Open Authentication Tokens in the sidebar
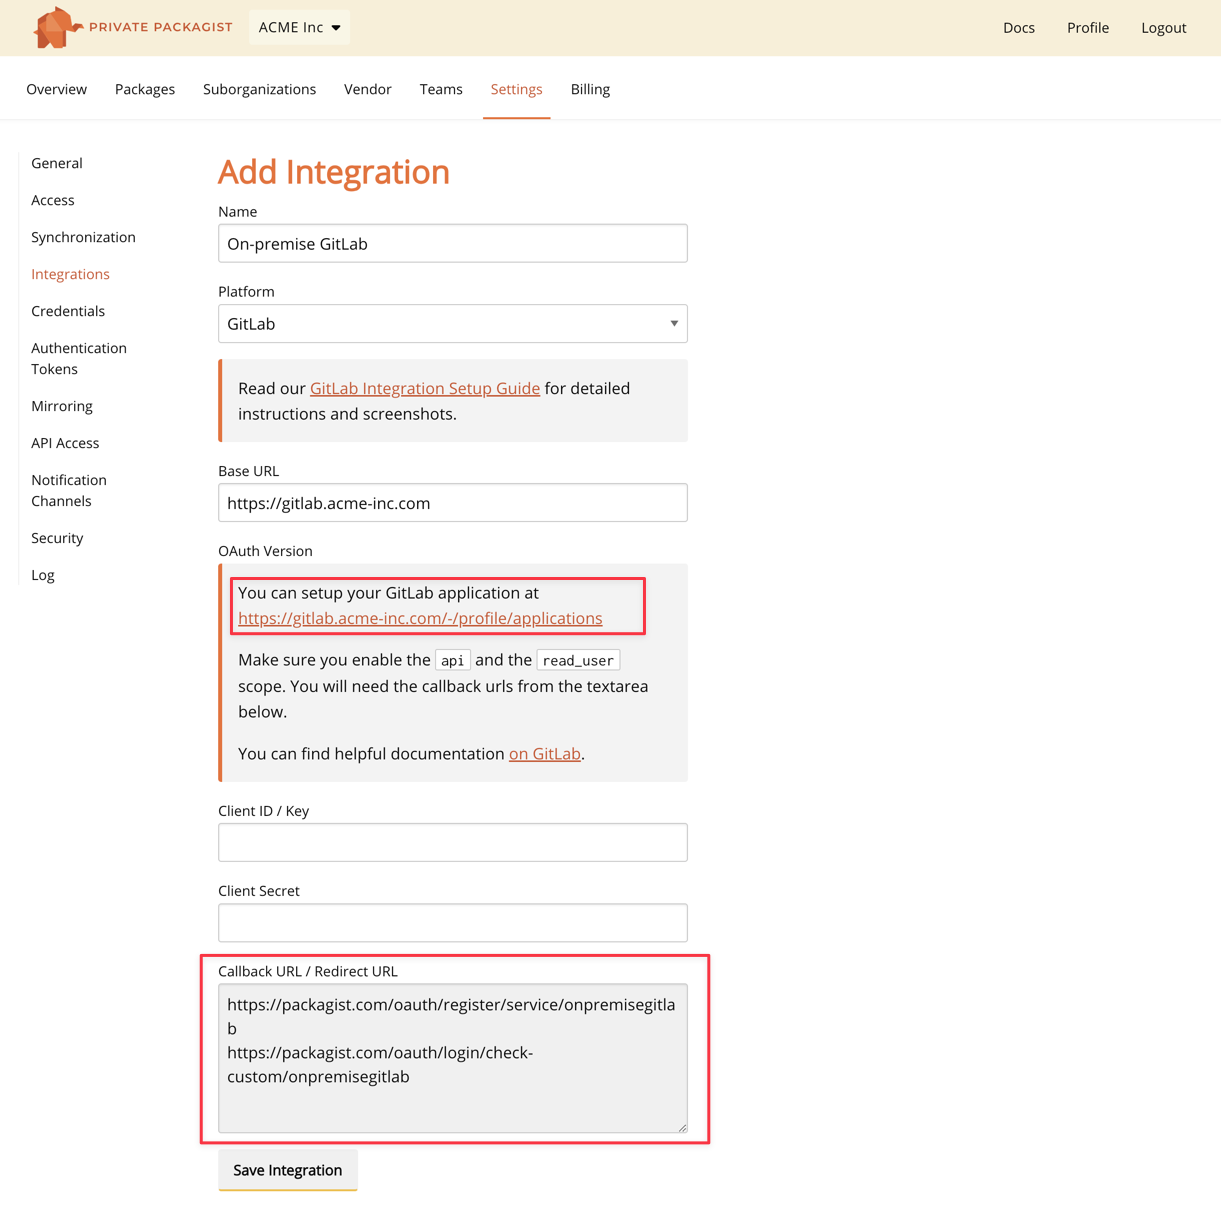Image resolution: width=1221 pixels, height=1210 pixels. pos(78,358)
